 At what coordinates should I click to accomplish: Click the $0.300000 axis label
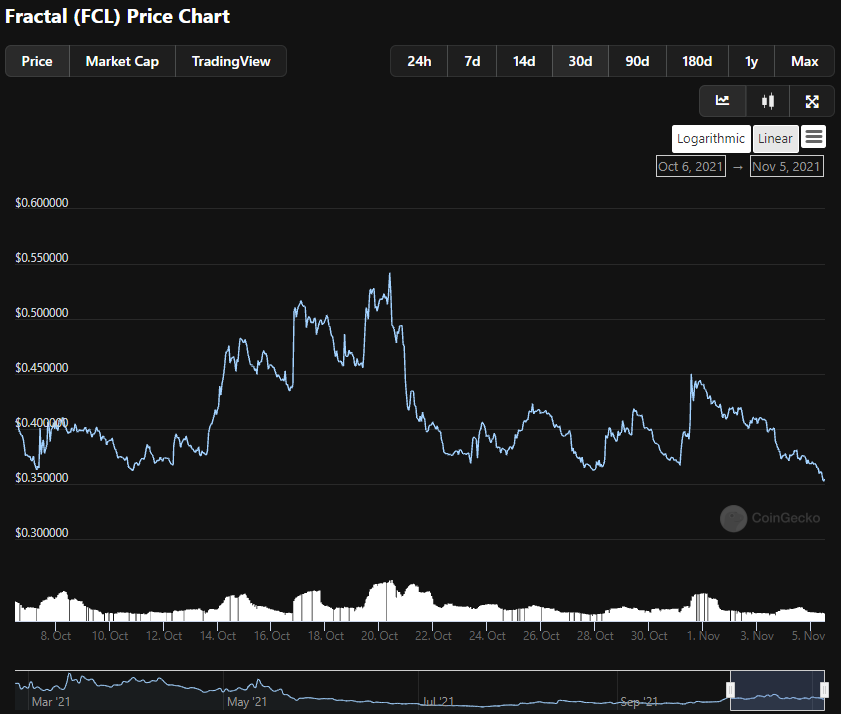(42, 533)
